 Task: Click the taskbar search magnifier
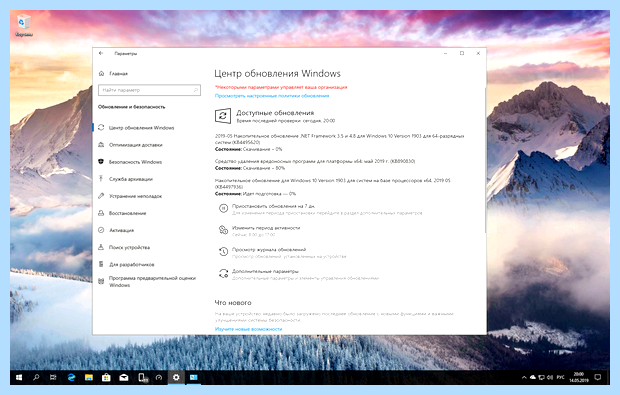tap(36, 377)
